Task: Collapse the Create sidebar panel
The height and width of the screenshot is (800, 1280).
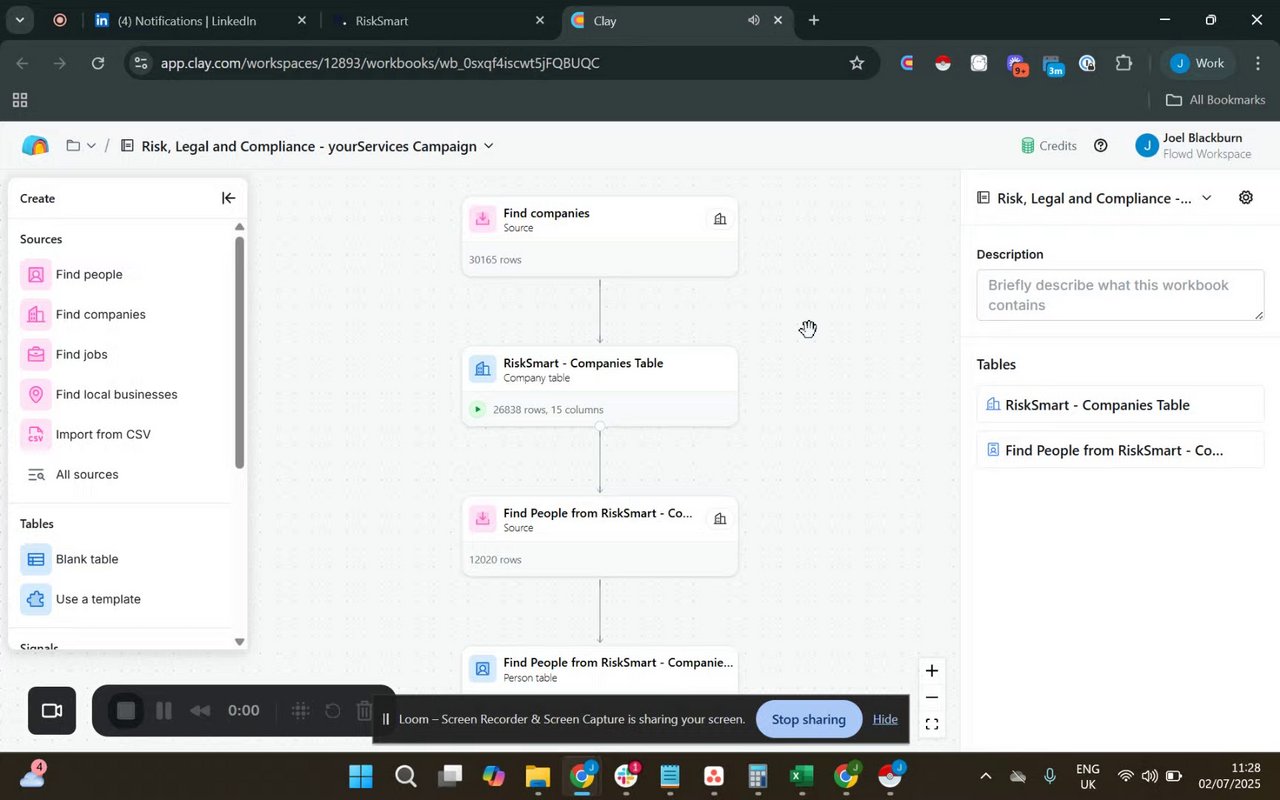Action: [228, 198]
